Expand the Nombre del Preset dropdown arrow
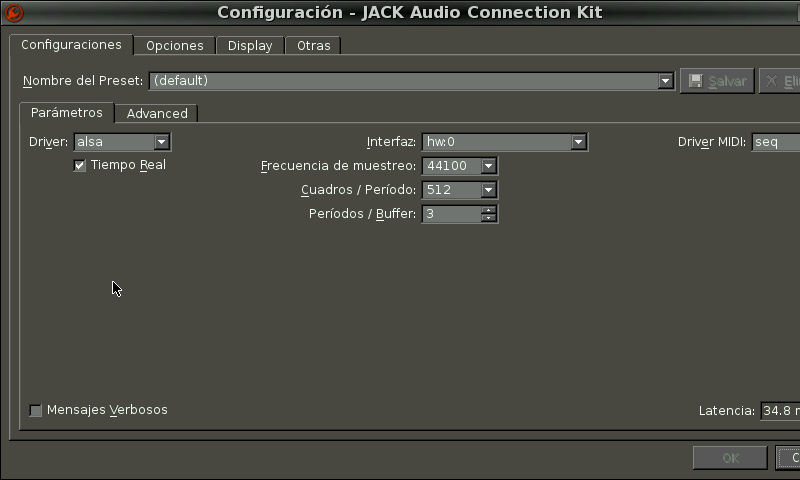800x480 pixels. (x=665, y=81)
